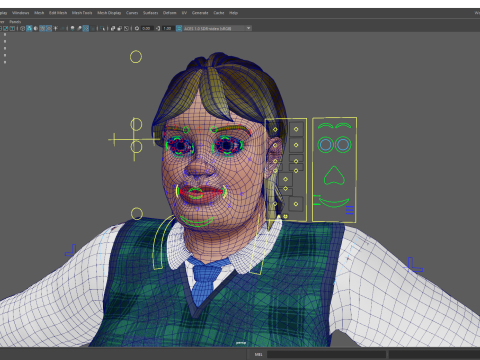Screen dimensions: 480x360
Task: Select the blue L-shaped control on right arm
Action: [x=415, y=265]
